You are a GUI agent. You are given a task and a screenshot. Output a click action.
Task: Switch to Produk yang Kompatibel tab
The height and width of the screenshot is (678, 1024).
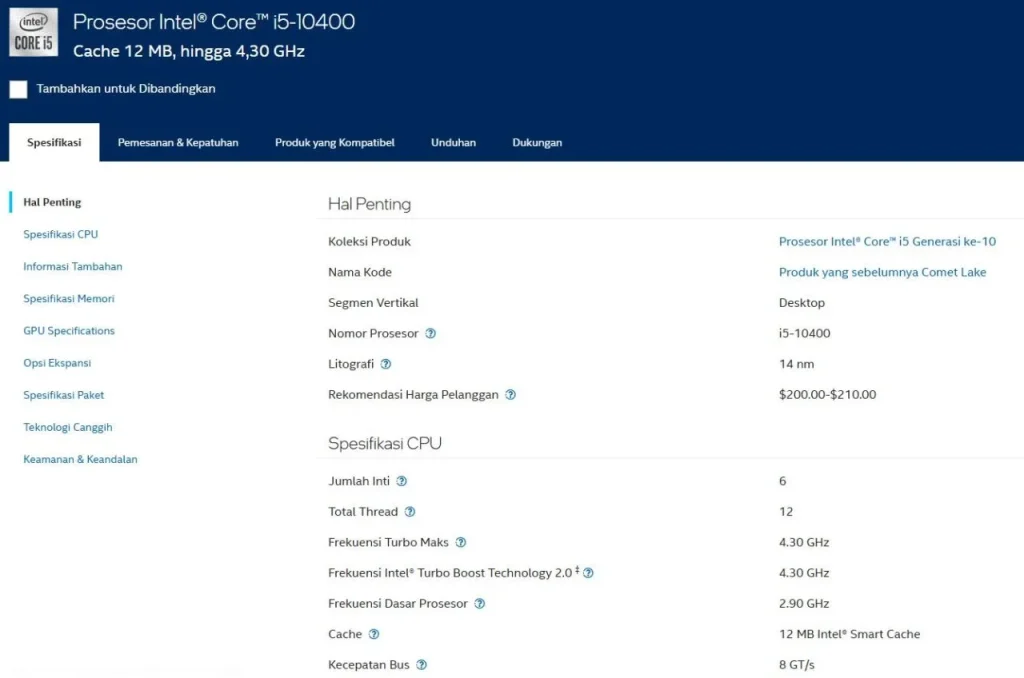coord(335,142)
